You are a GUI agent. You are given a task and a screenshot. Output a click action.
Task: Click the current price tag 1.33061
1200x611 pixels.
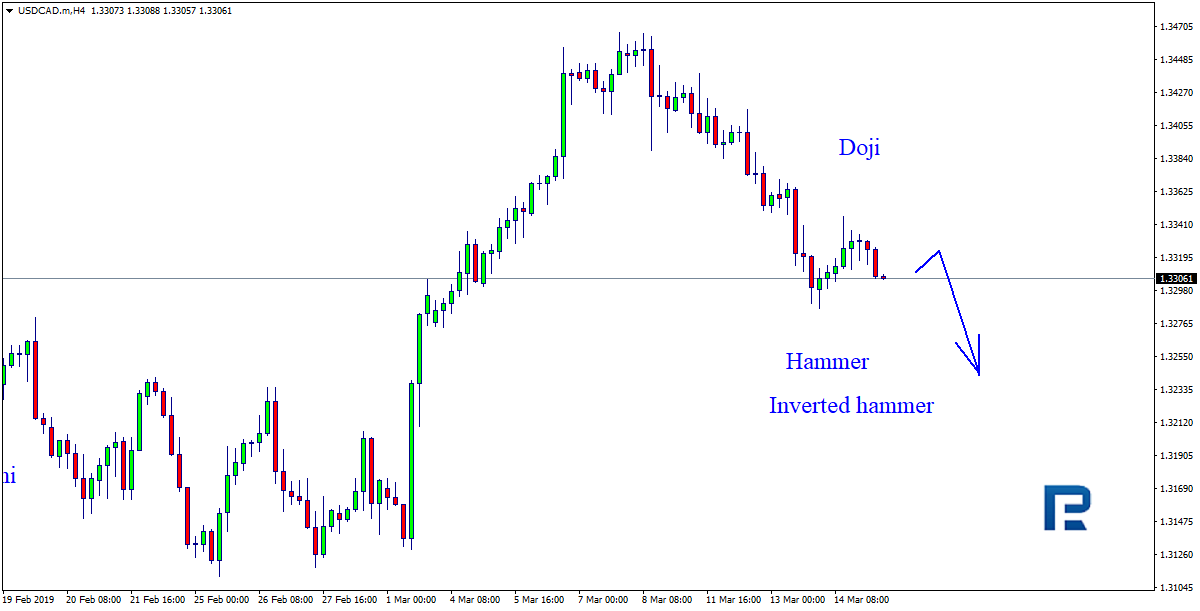click(1174, 278)
